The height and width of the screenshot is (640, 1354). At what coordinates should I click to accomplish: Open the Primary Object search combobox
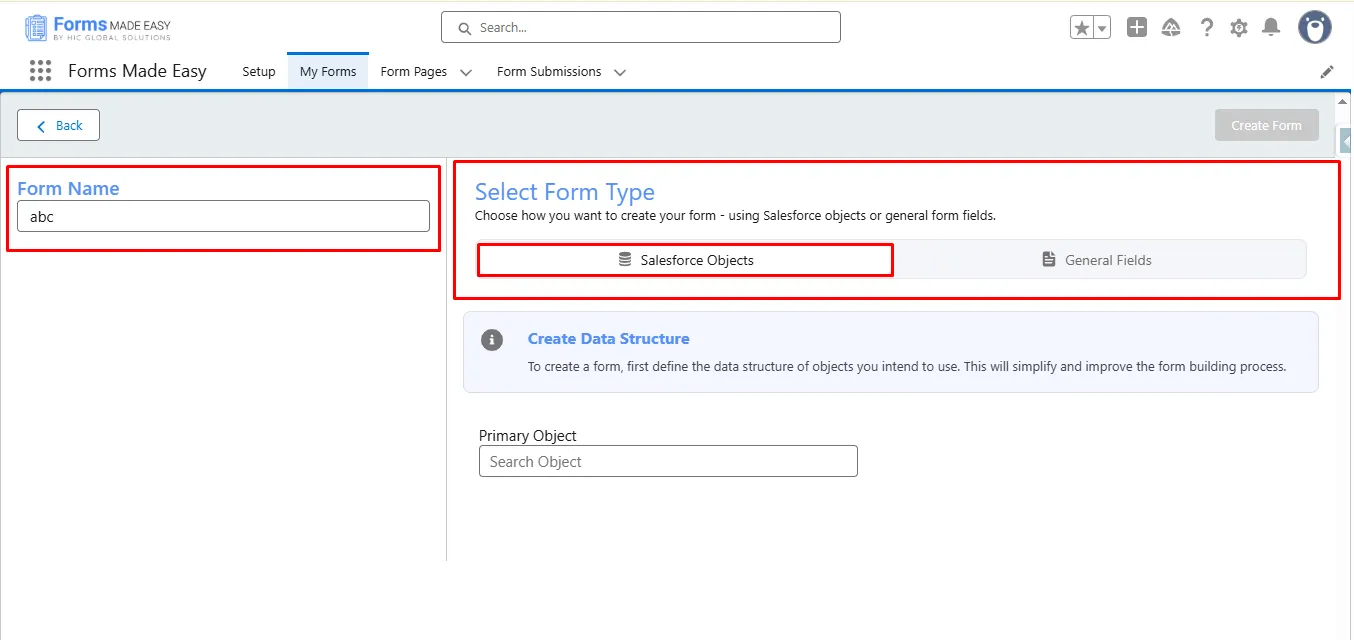[x=668, y=461]
